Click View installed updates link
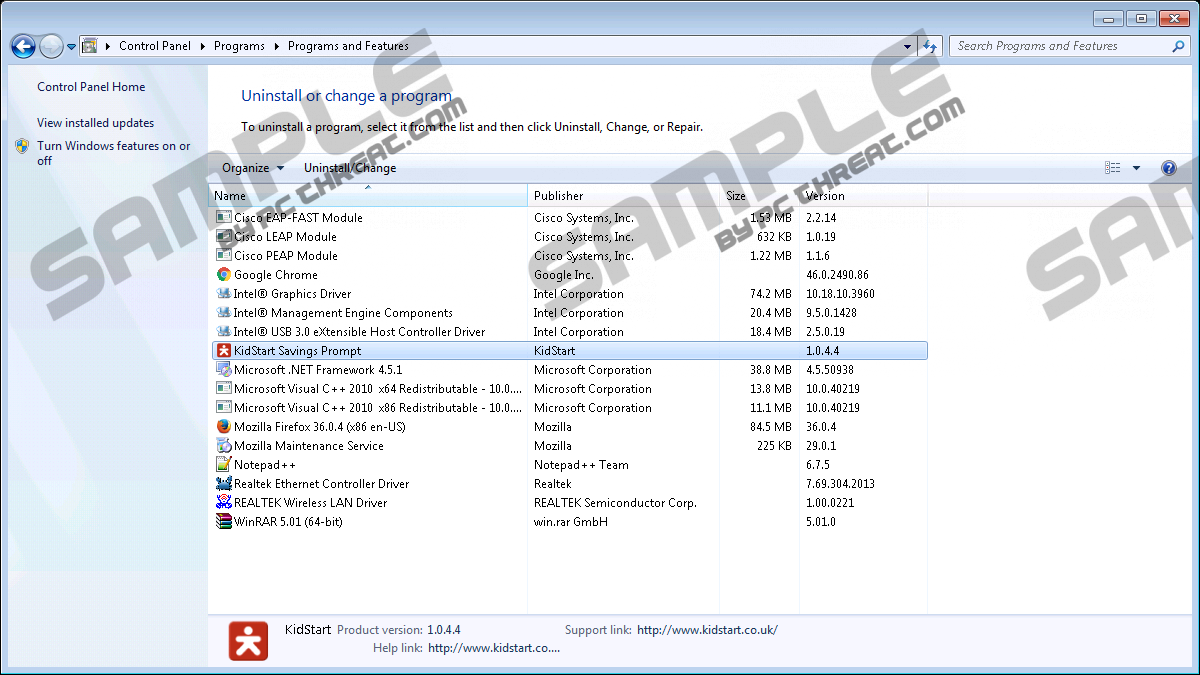This screenshot has height=675, width=1200. (x=95, y=123)
